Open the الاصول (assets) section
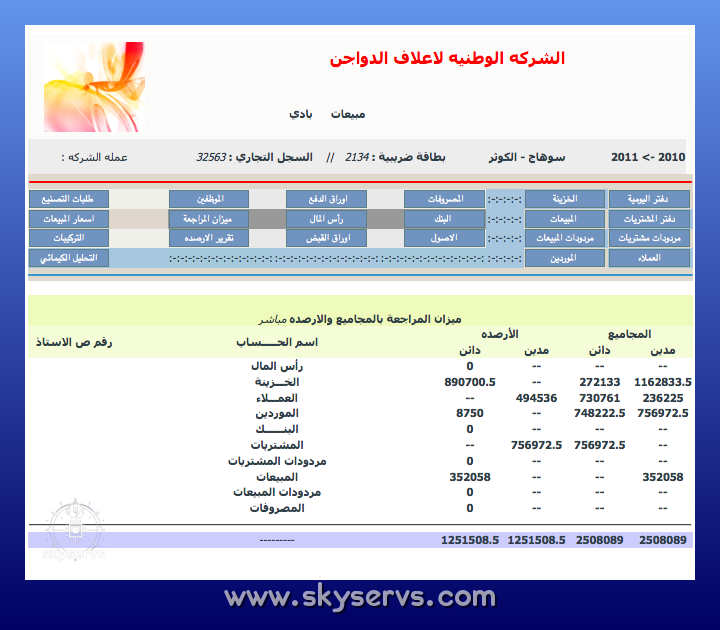The height and width of the screenshot is (630, 720). coord(444,238)
